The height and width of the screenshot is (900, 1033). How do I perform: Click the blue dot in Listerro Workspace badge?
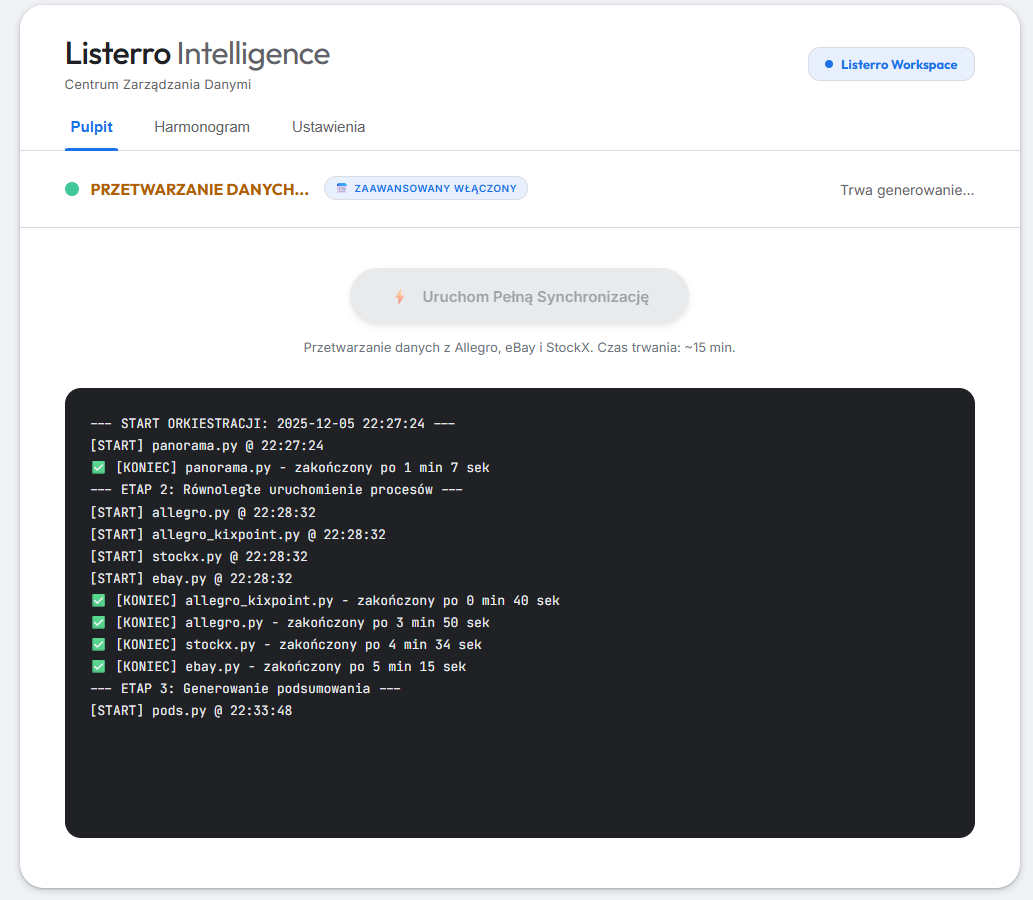click(x=828, y=65)
